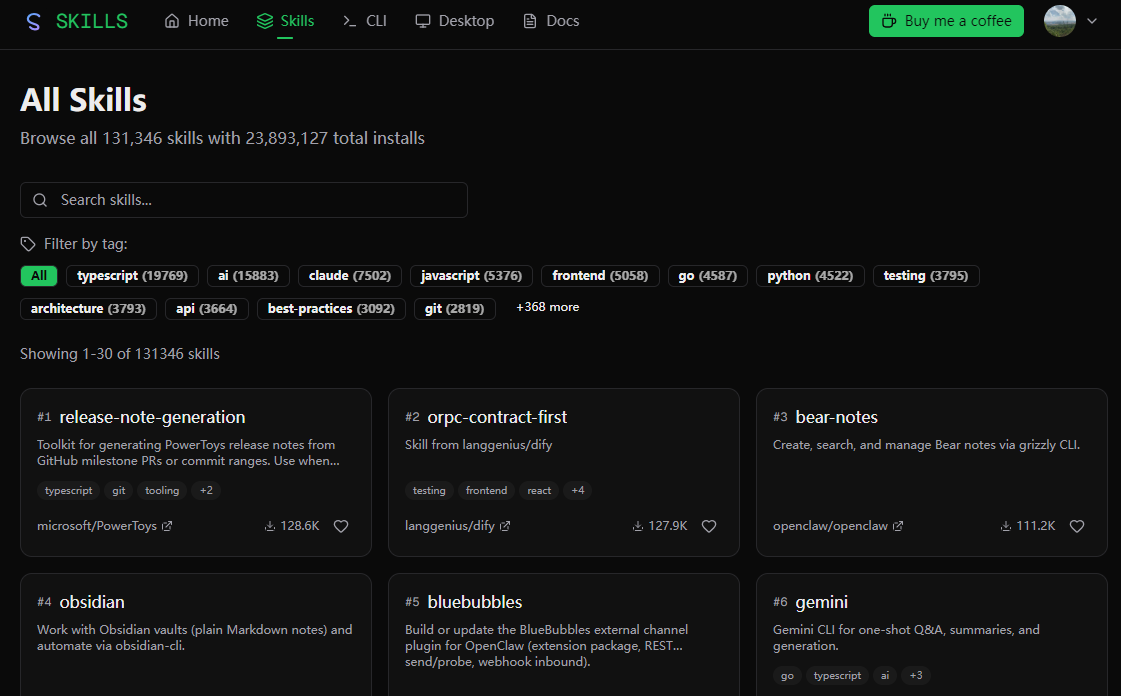Expand the +368 more tags list
The height and width of the screenshot is (696, 1121).
(547, 307)
